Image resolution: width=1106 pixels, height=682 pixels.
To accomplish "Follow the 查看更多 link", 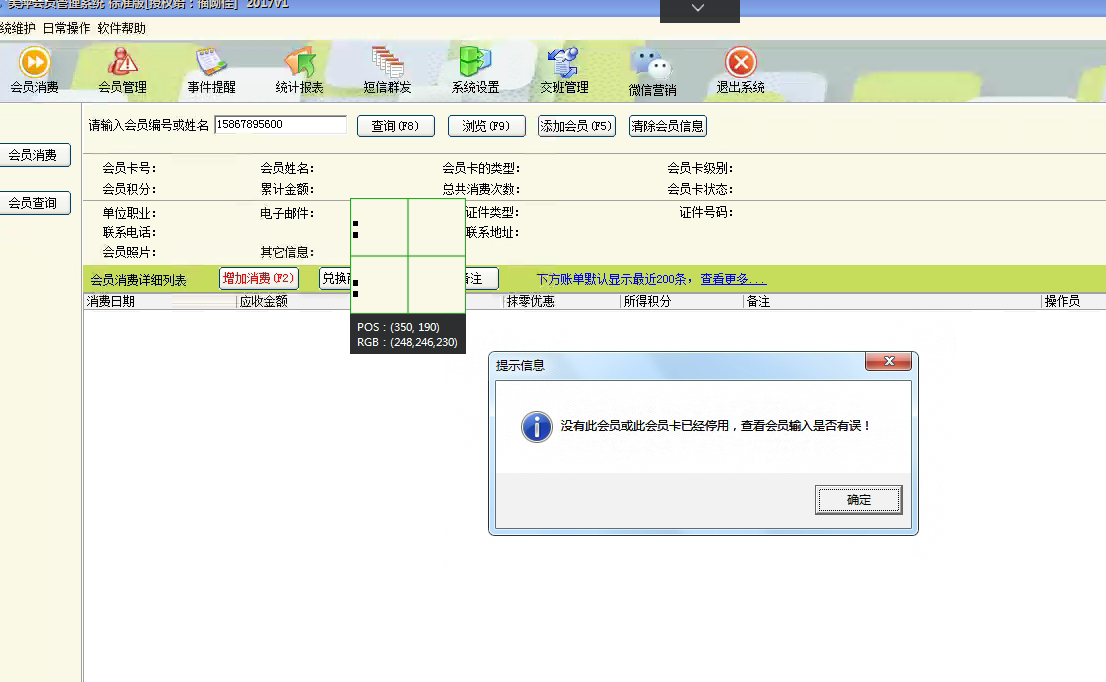I will tap(733, 280).
